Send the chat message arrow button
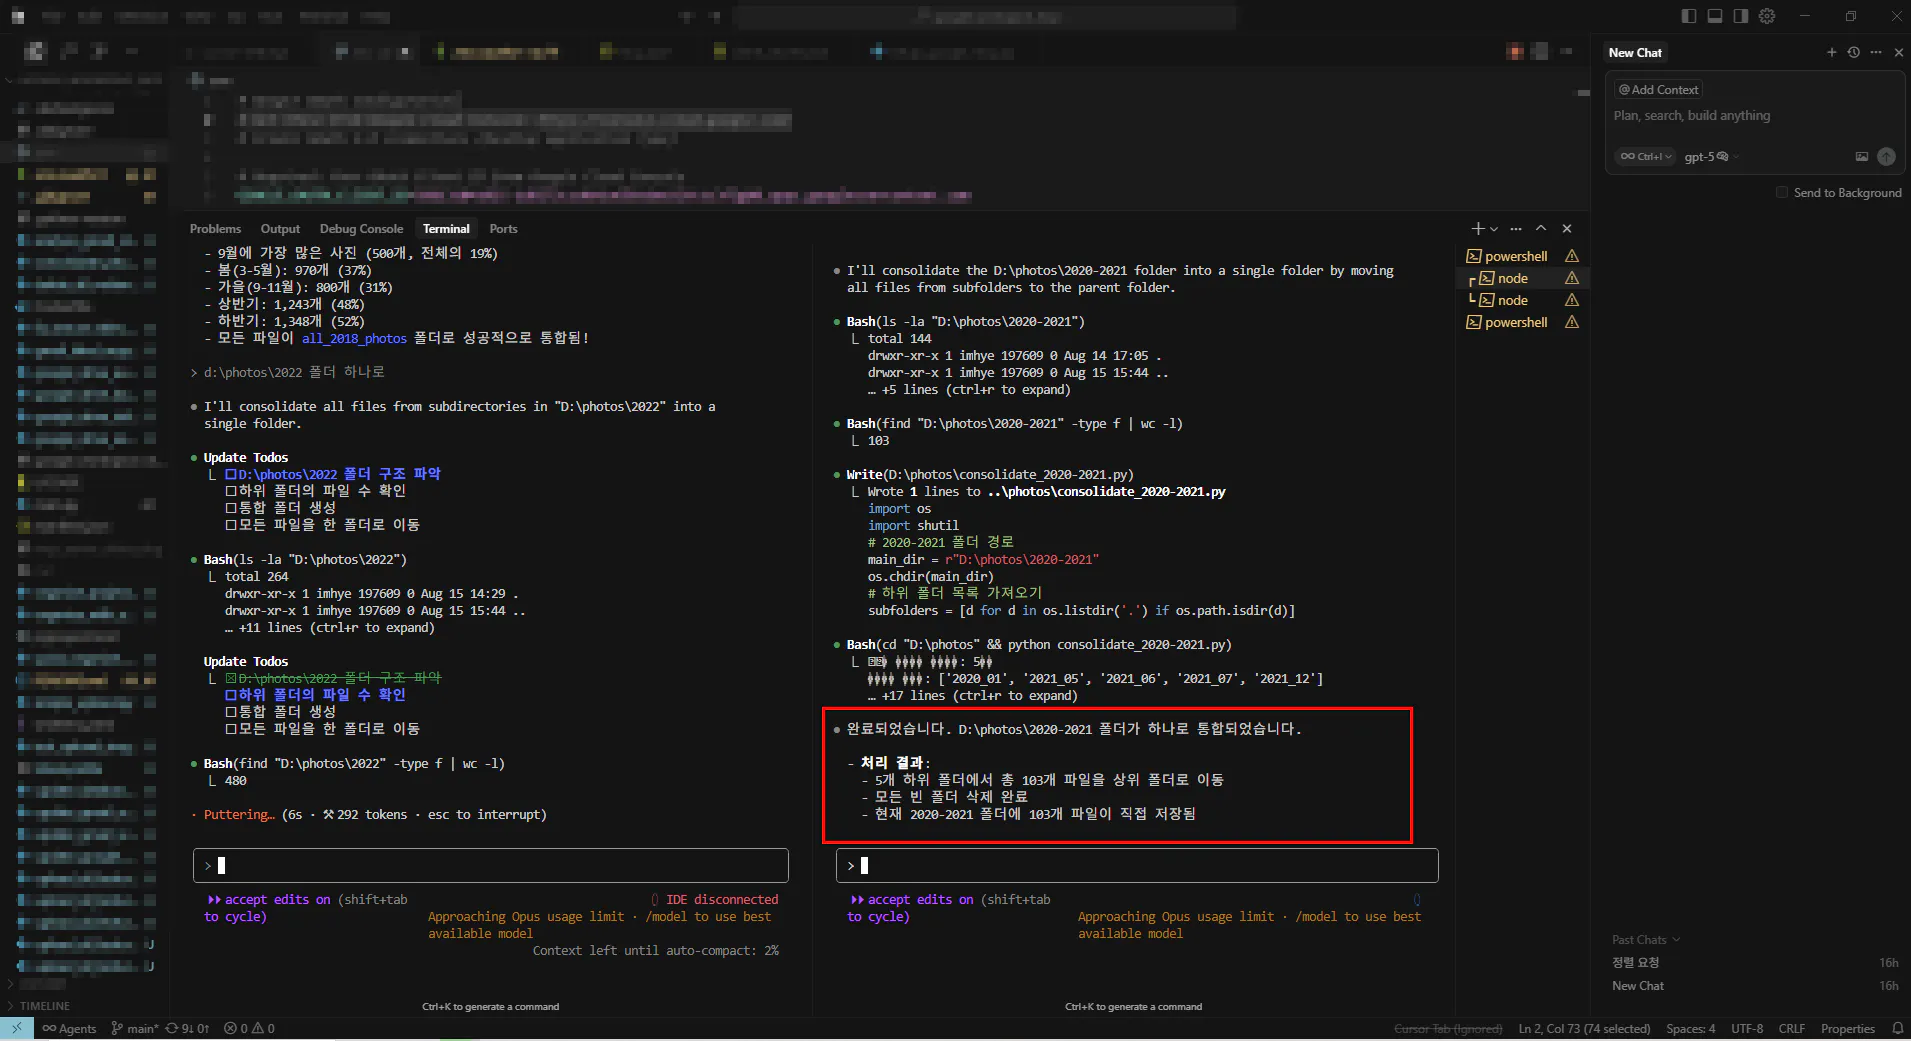The width and height of the screenshot is (1911, 1041). pos(1886,156)
